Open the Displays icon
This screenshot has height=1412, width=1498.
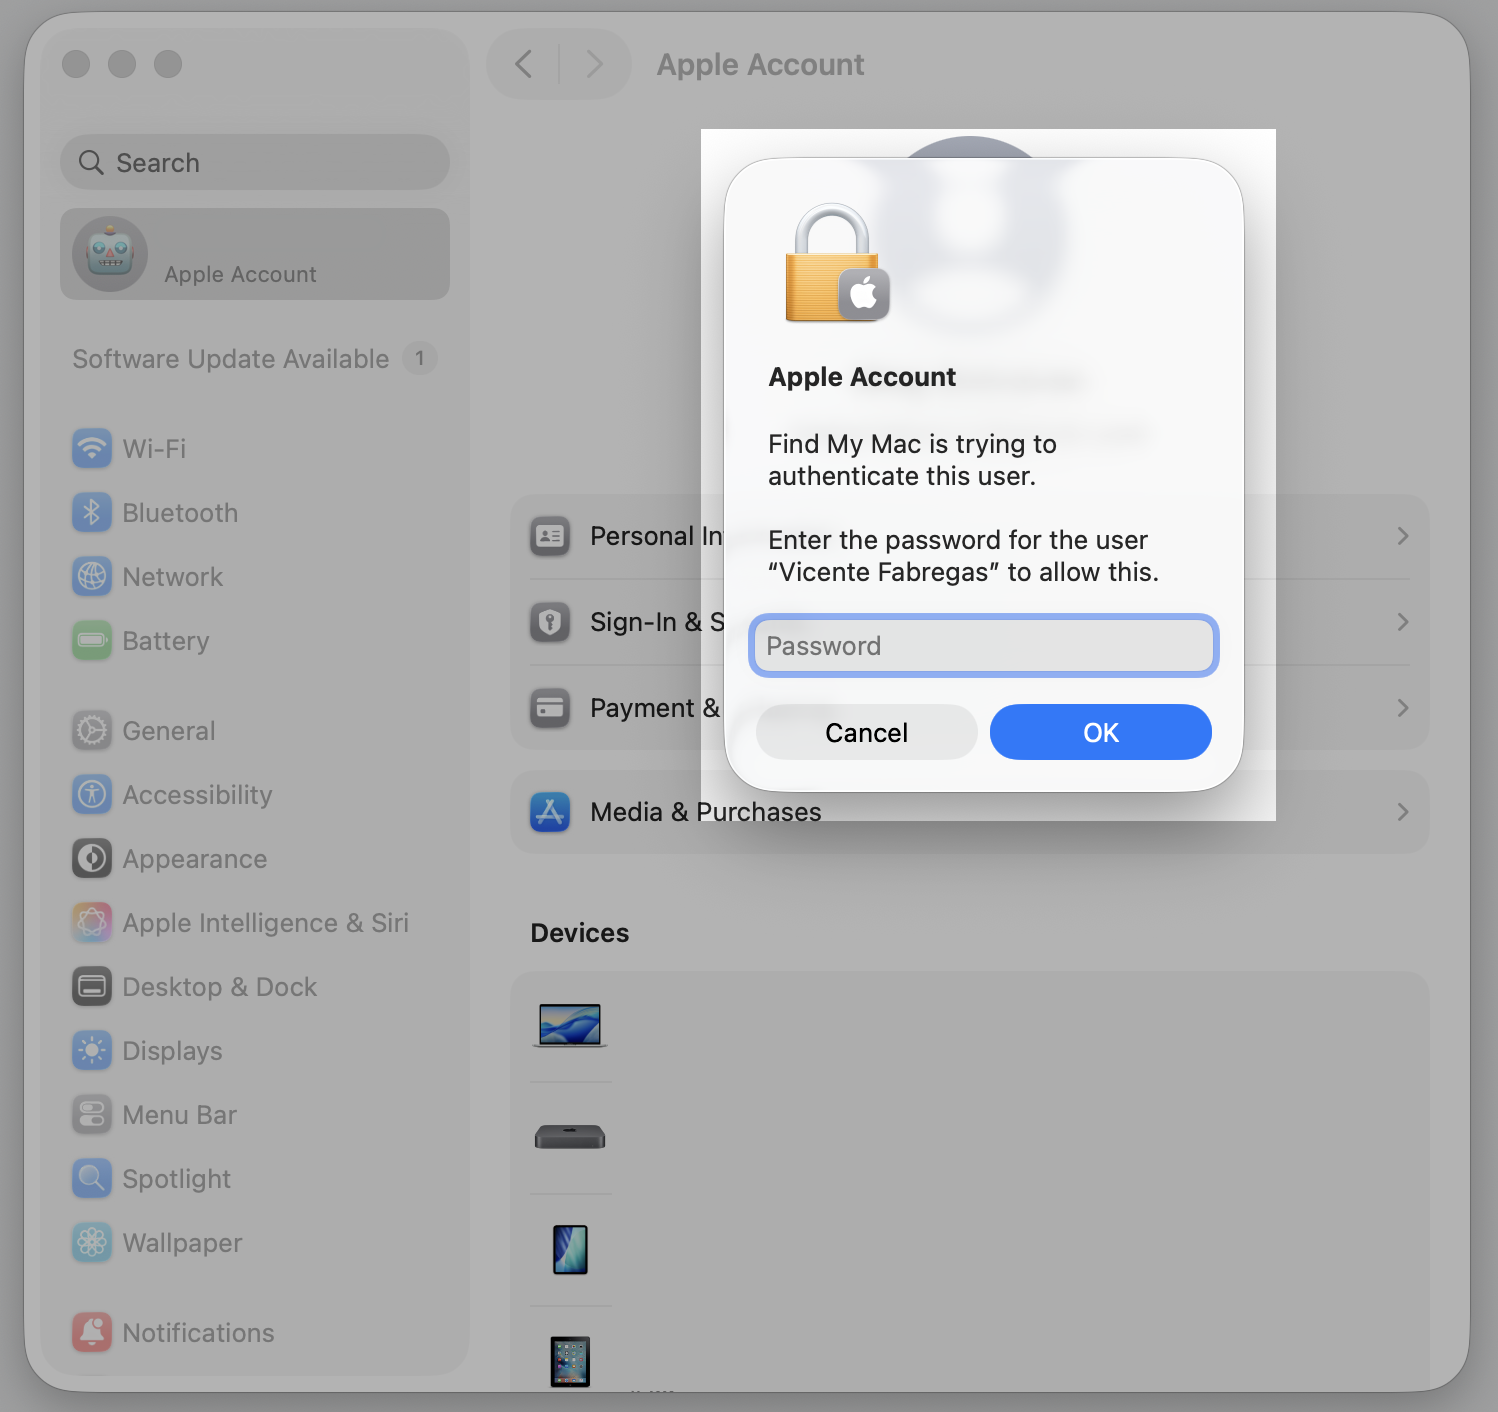tap(92, 1050)
